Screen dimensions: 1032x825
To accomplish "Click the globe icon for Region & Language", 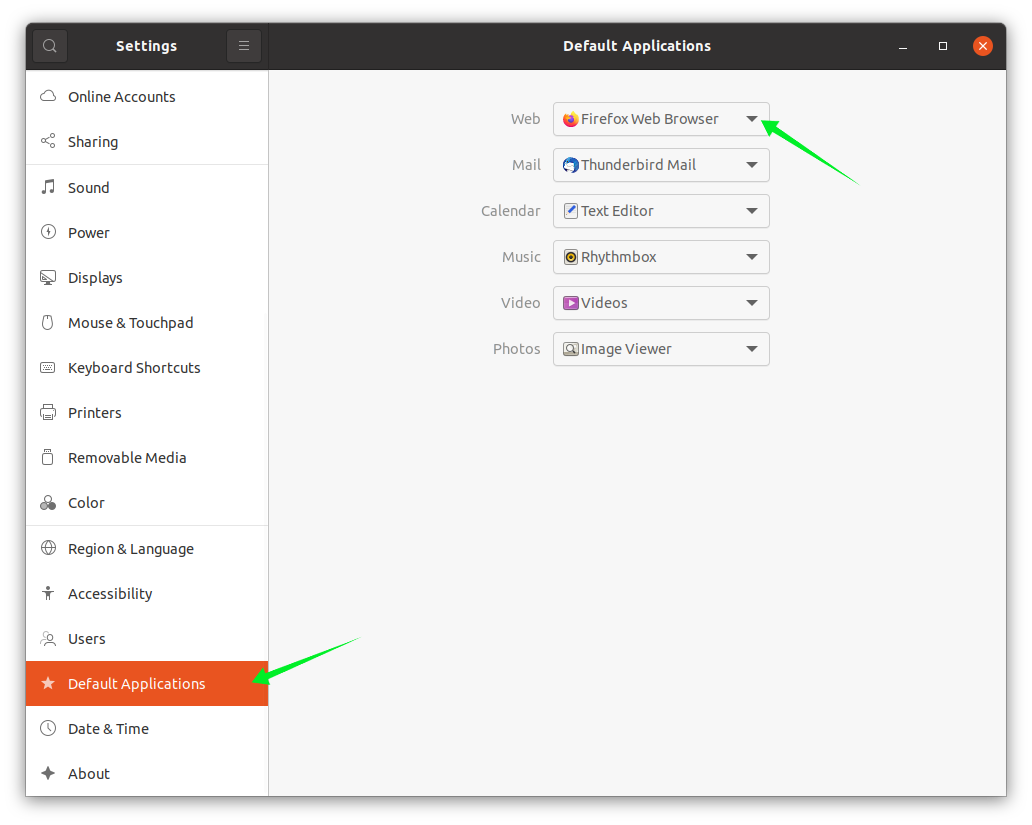I will 48,548.
